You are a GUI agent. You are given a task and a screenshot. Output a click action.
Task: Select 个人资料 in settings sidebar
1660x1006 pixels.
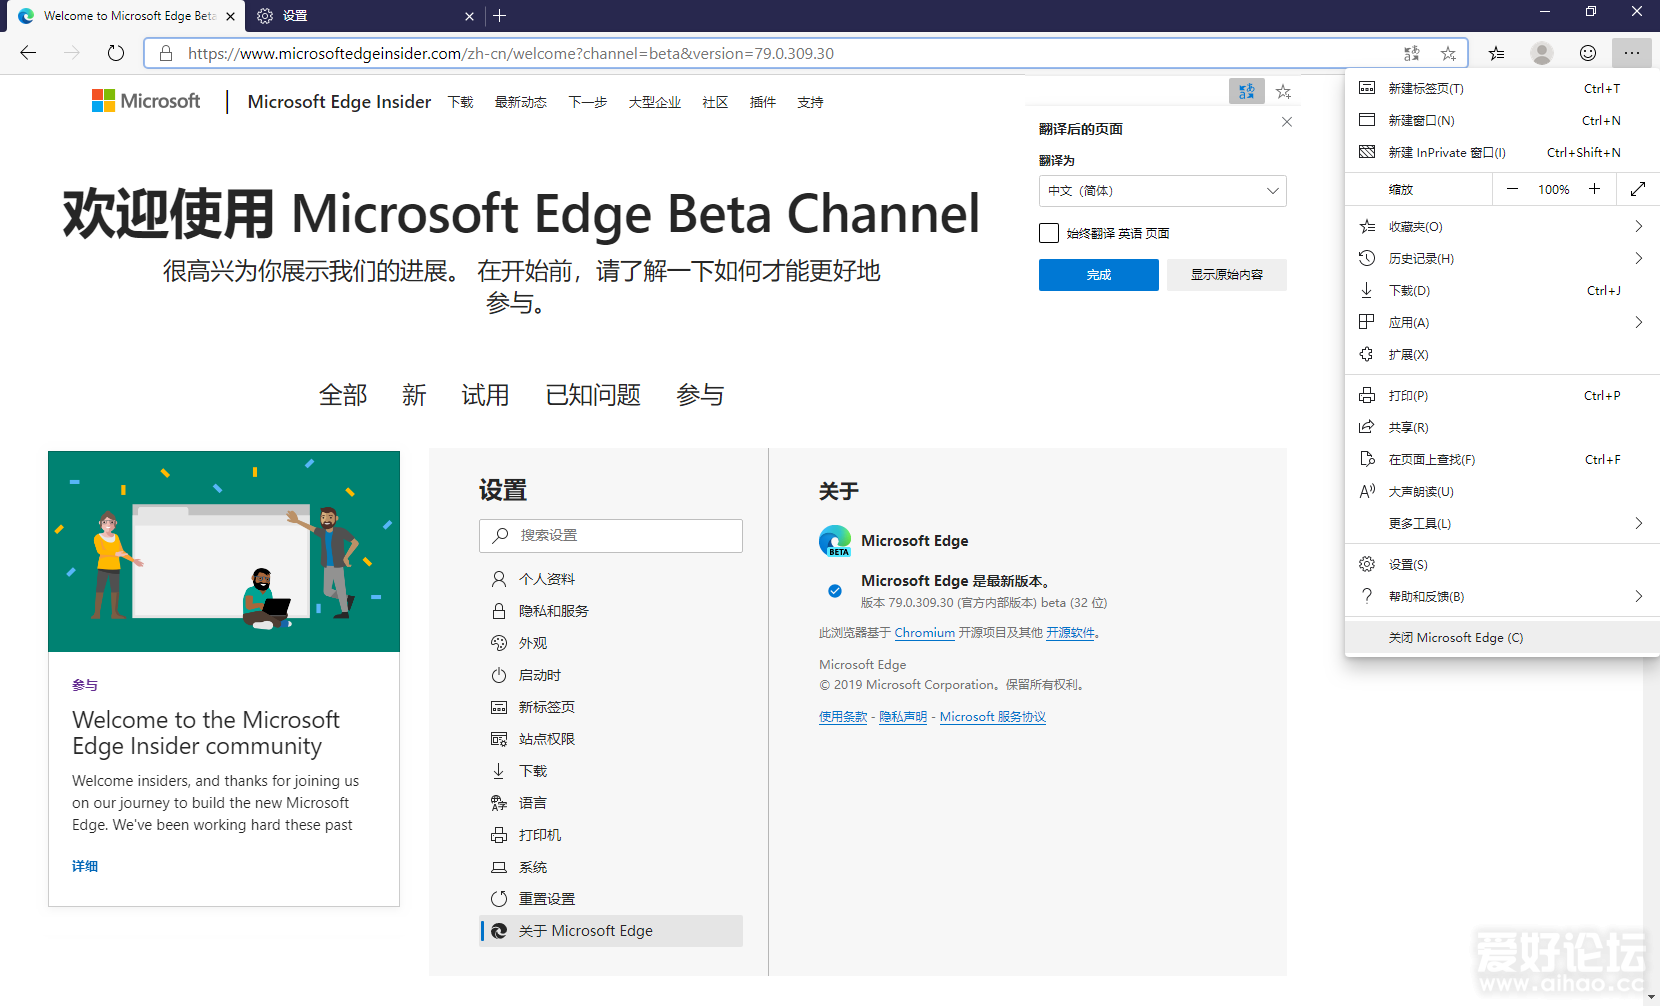click(611, 579)
